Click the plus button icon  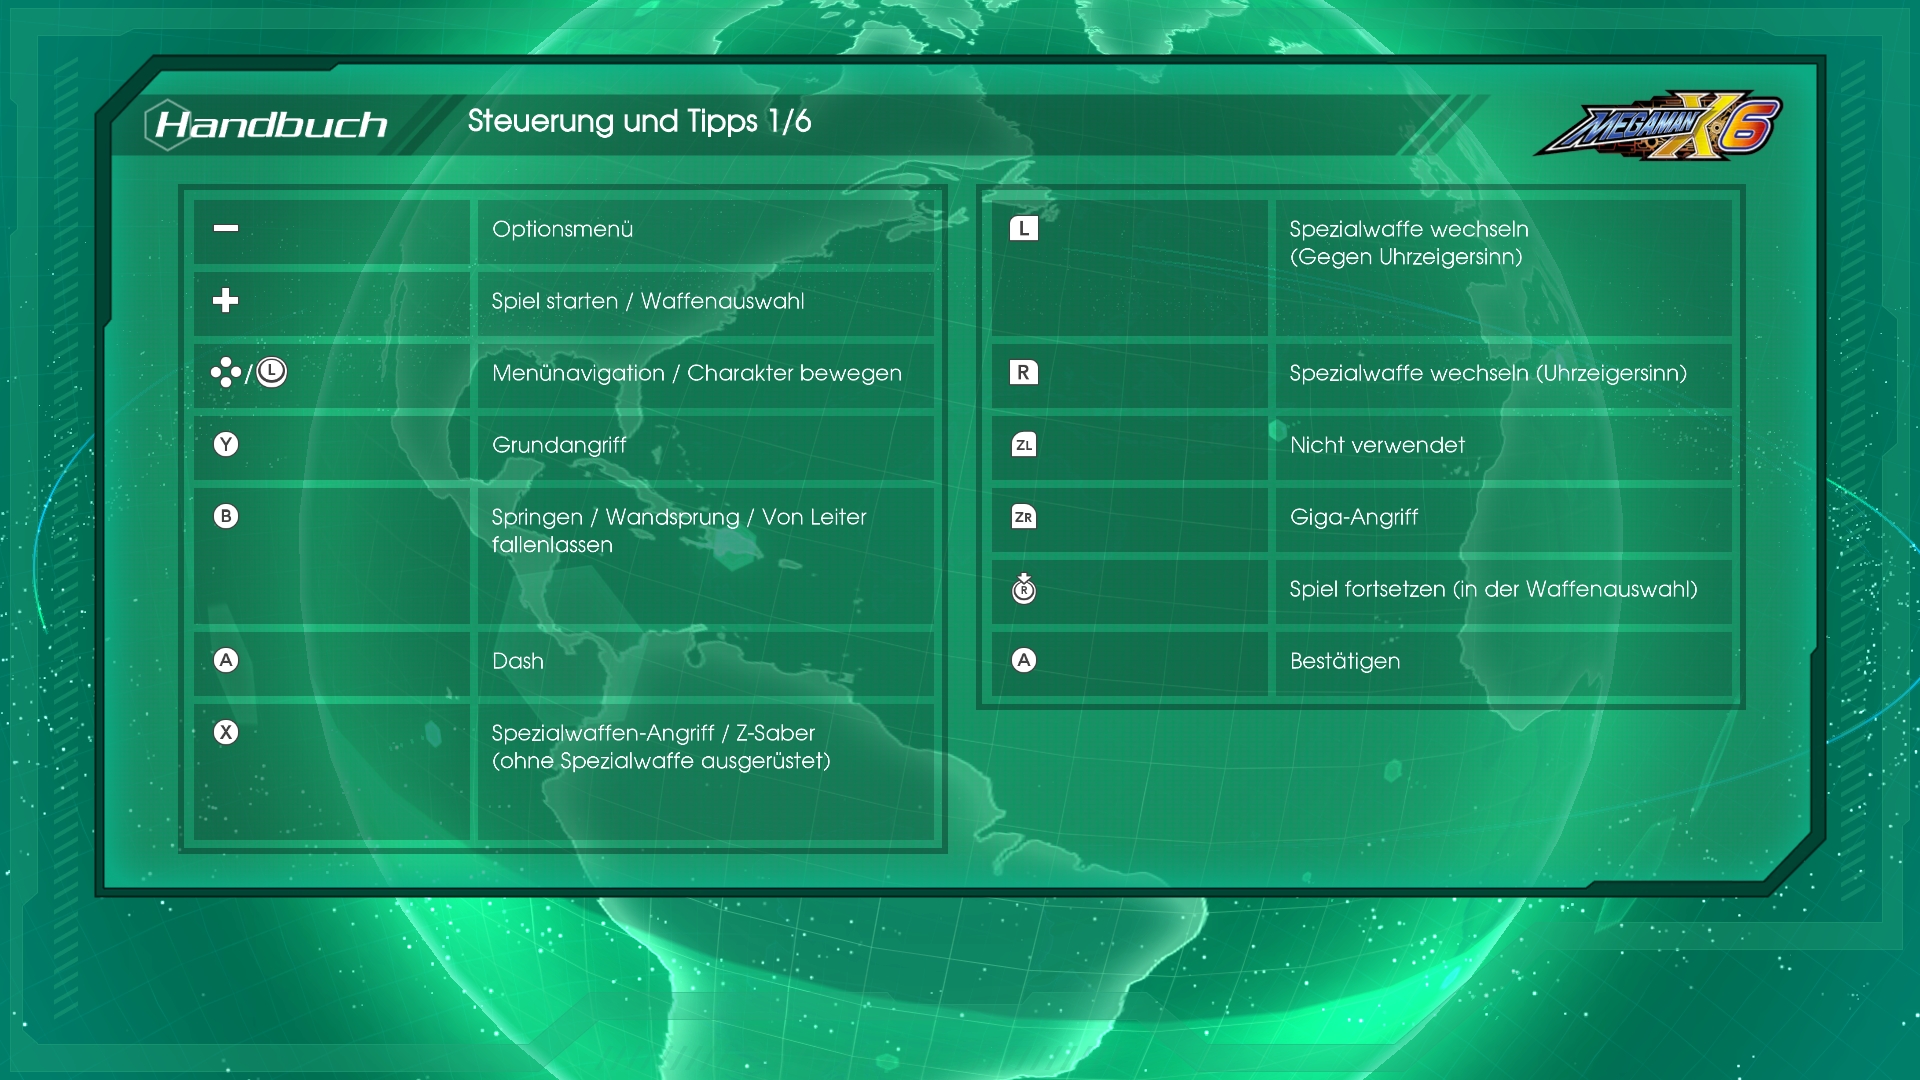pos(226,300)
